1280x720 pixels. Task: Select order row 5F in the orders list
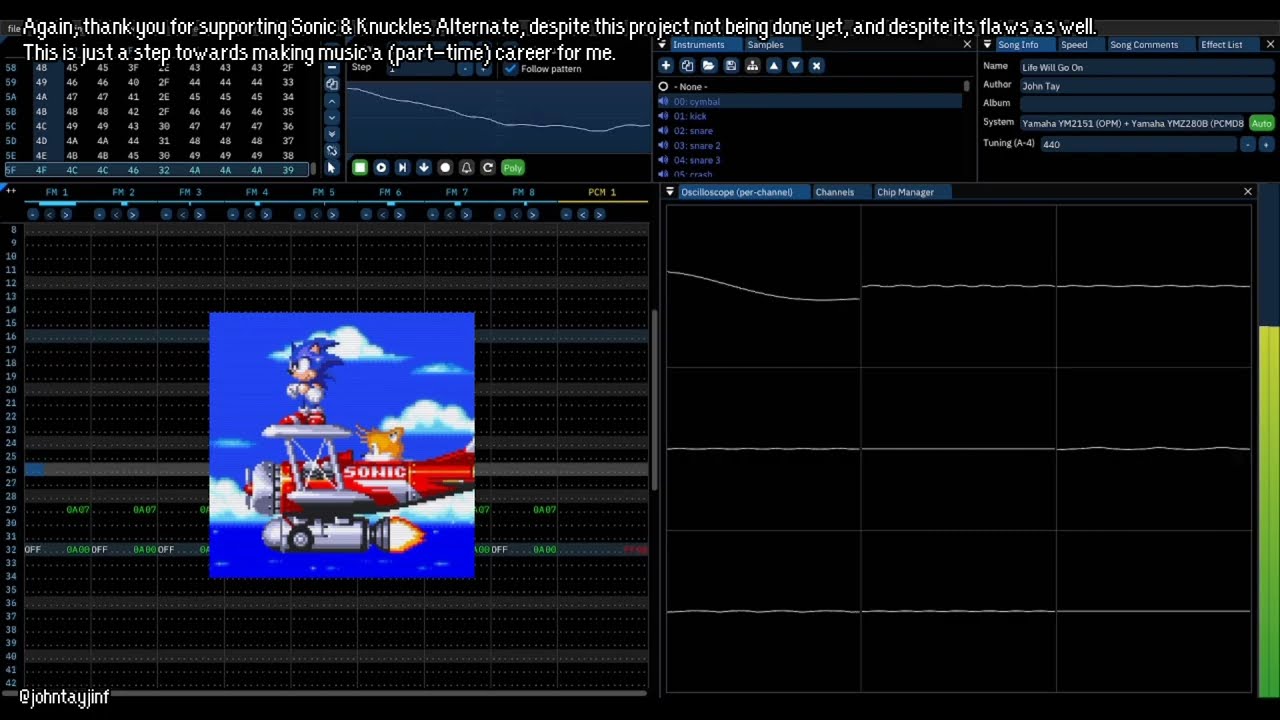tap(158, 170)
